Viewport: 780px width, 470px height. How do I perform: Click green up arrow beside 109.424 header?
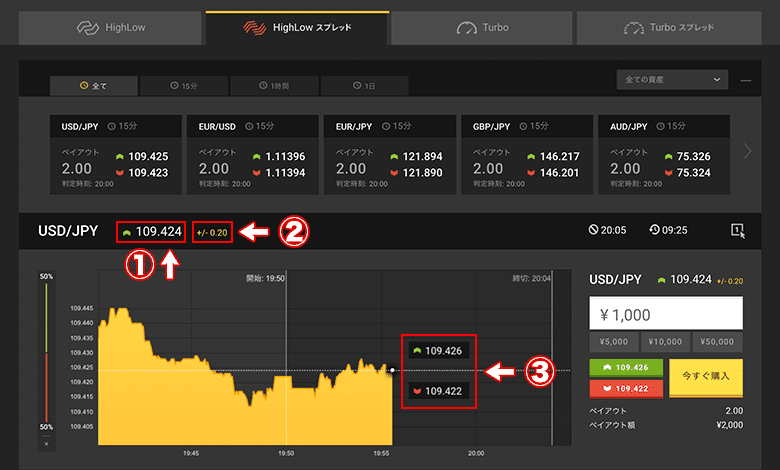[x=127, y=232]
